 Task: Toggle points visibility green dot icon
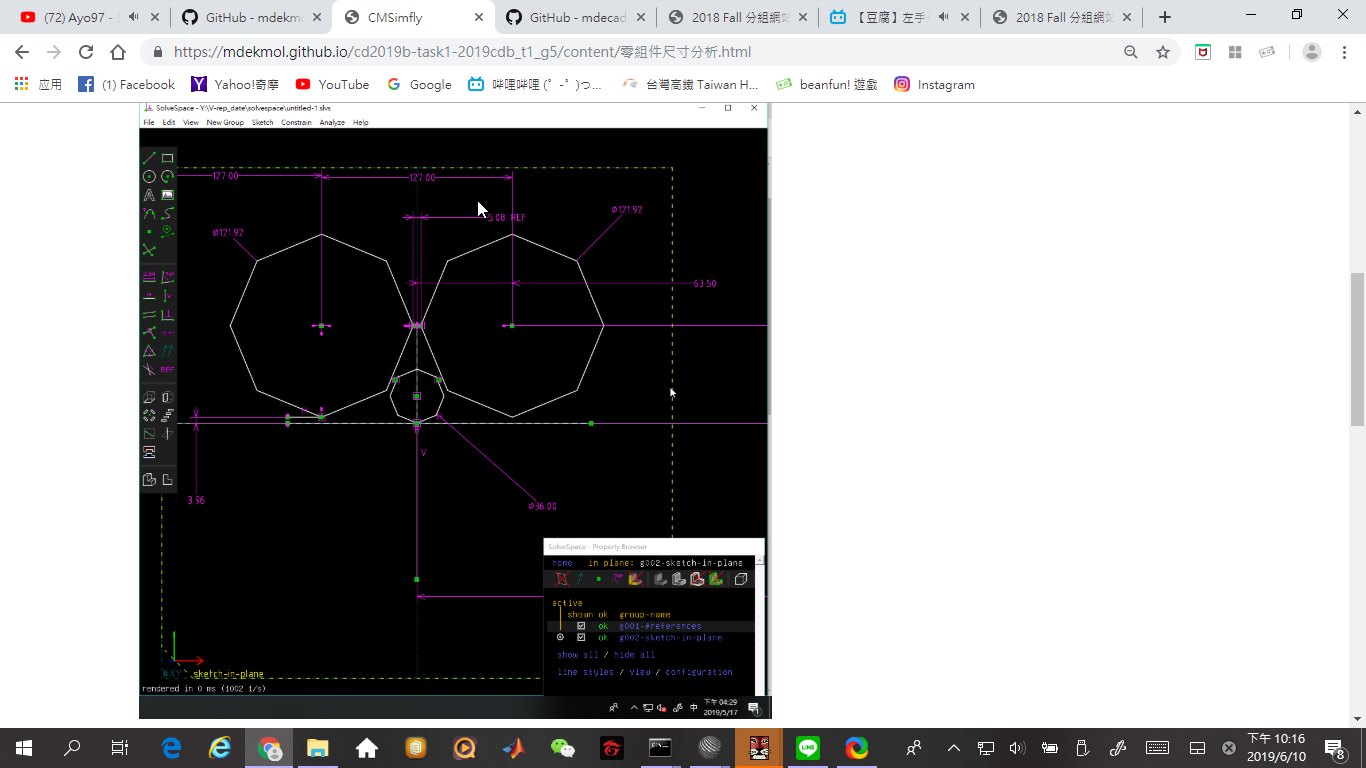599,579
